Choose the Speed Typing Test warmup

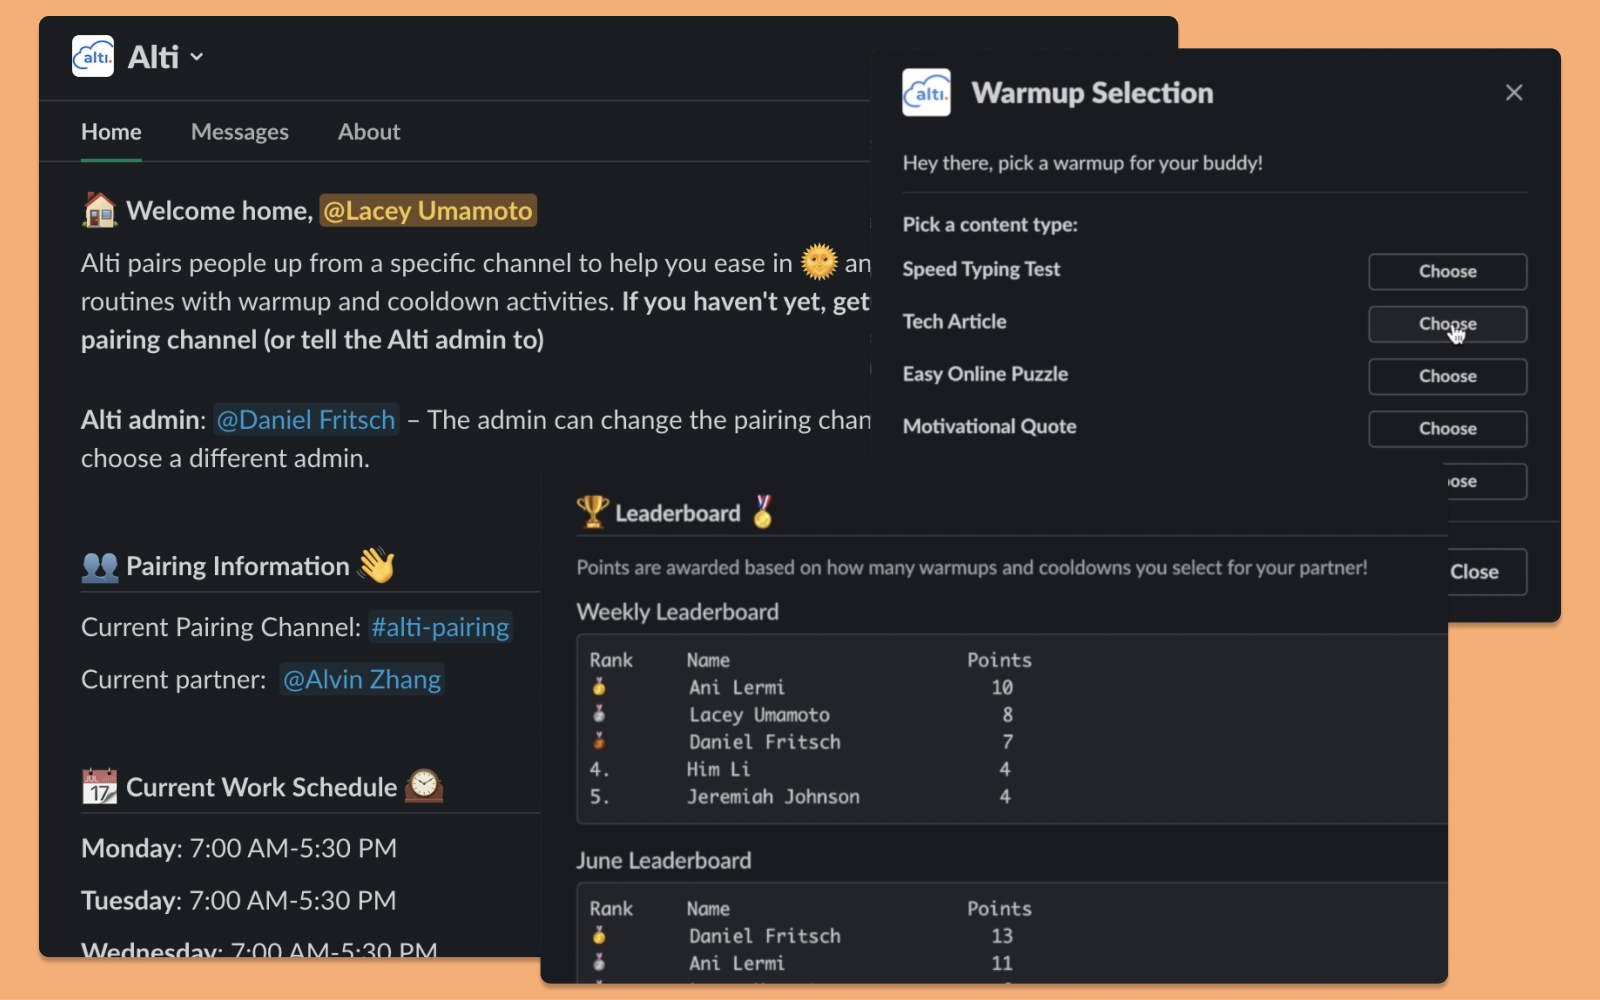[x=1447, y=272]
